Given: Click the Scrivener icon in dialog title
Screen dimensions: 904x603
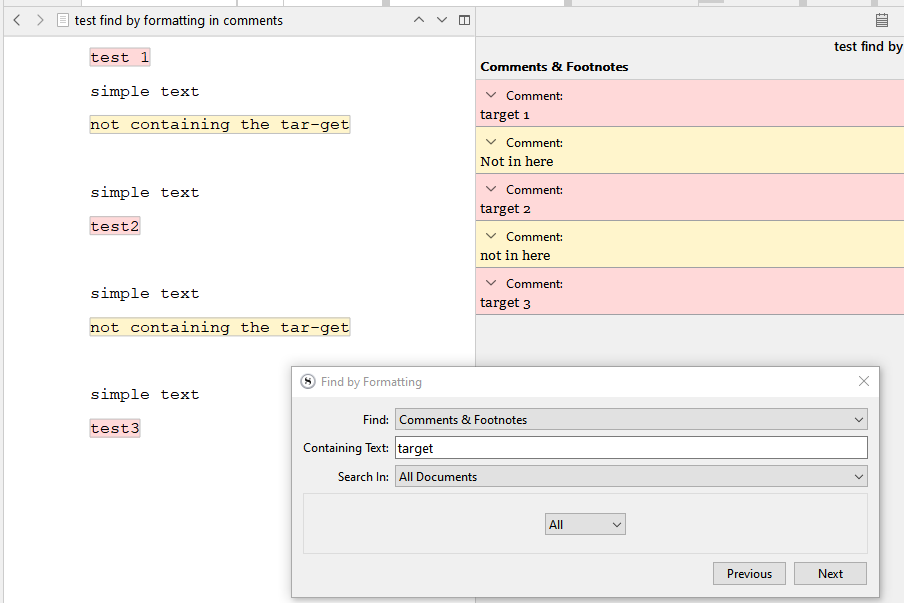Looking at the screenshot, I should [308, 382].
